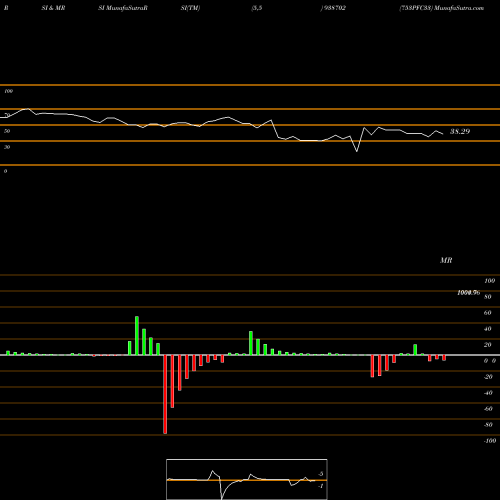Click the RSI value label 38.29
This screenshot has height=500, width=500.
(460, 131)
